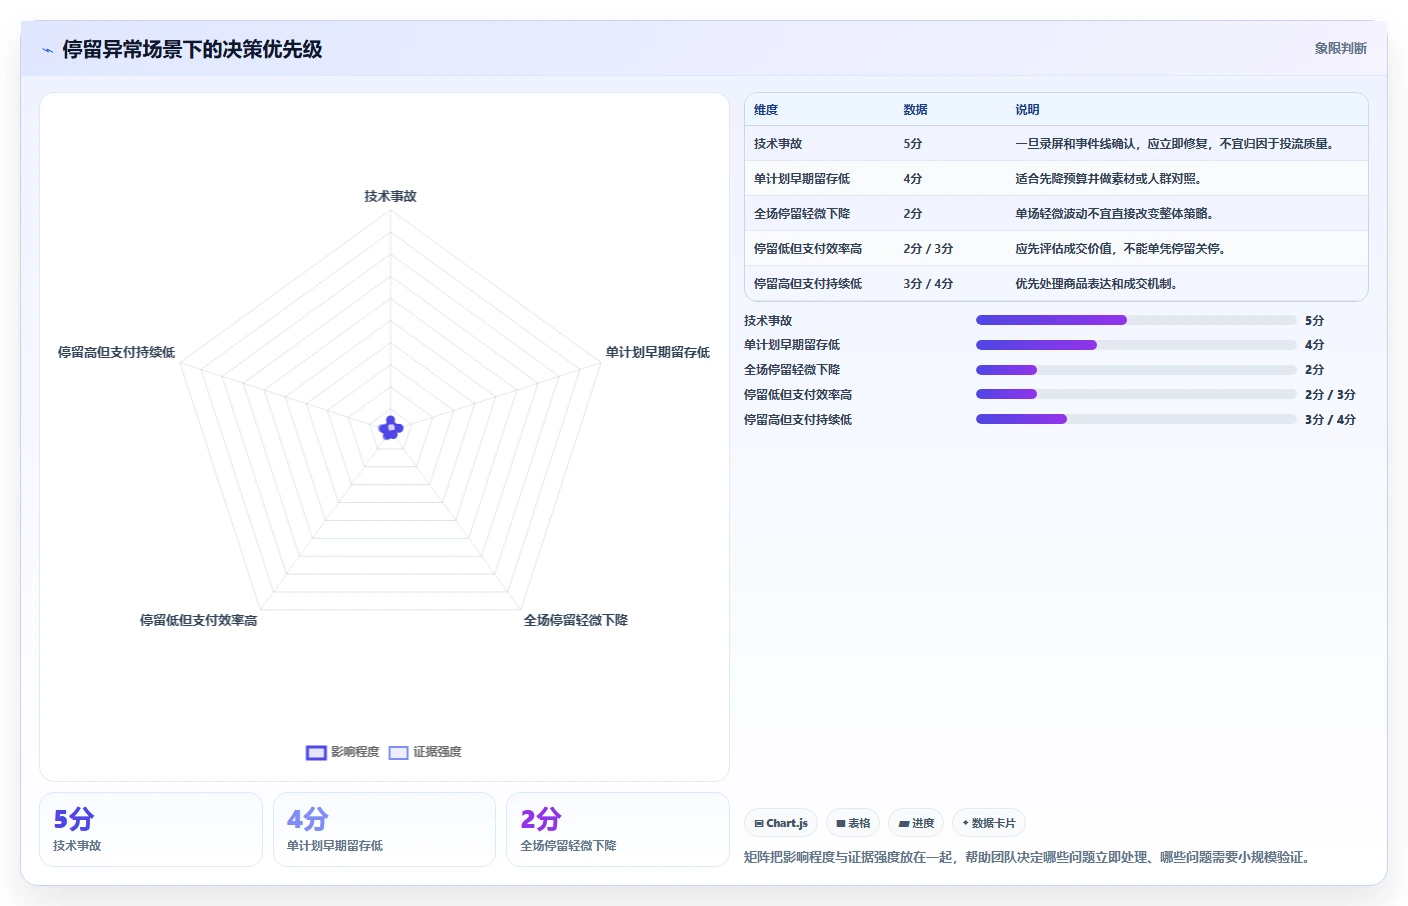Image resolution: width=1408 pixels, height=906 pixels.
Task: Click the note starting 一旦录屏和事件线确认
Action: [1177, 144]
